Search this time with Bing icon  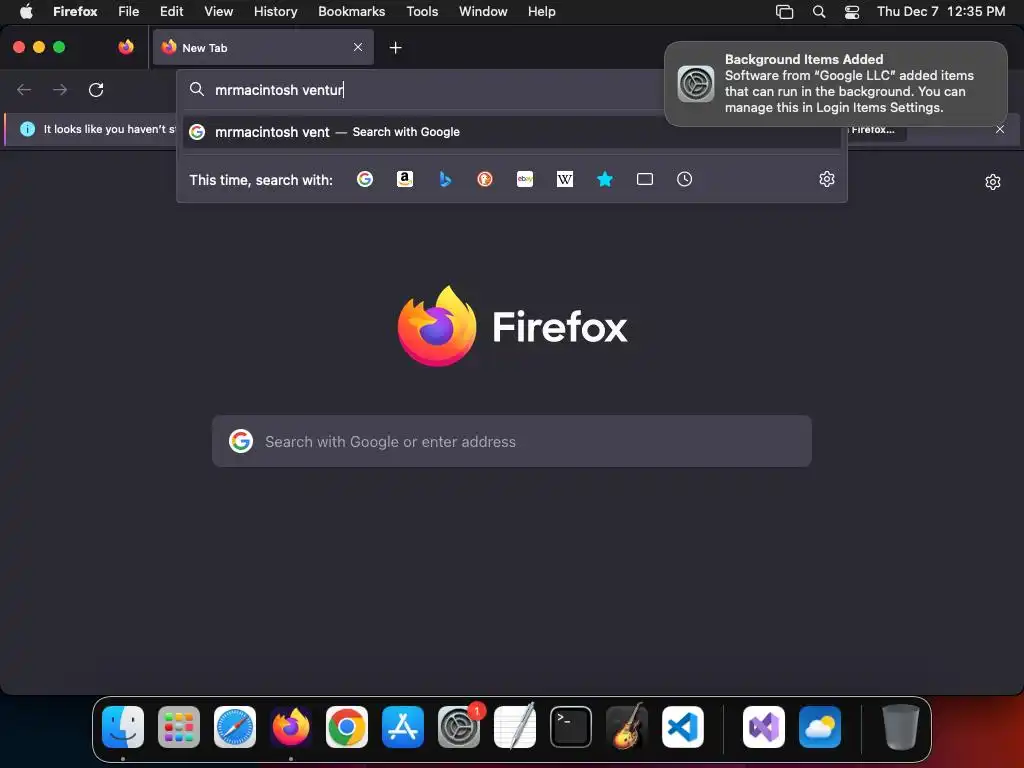[445, 179]
